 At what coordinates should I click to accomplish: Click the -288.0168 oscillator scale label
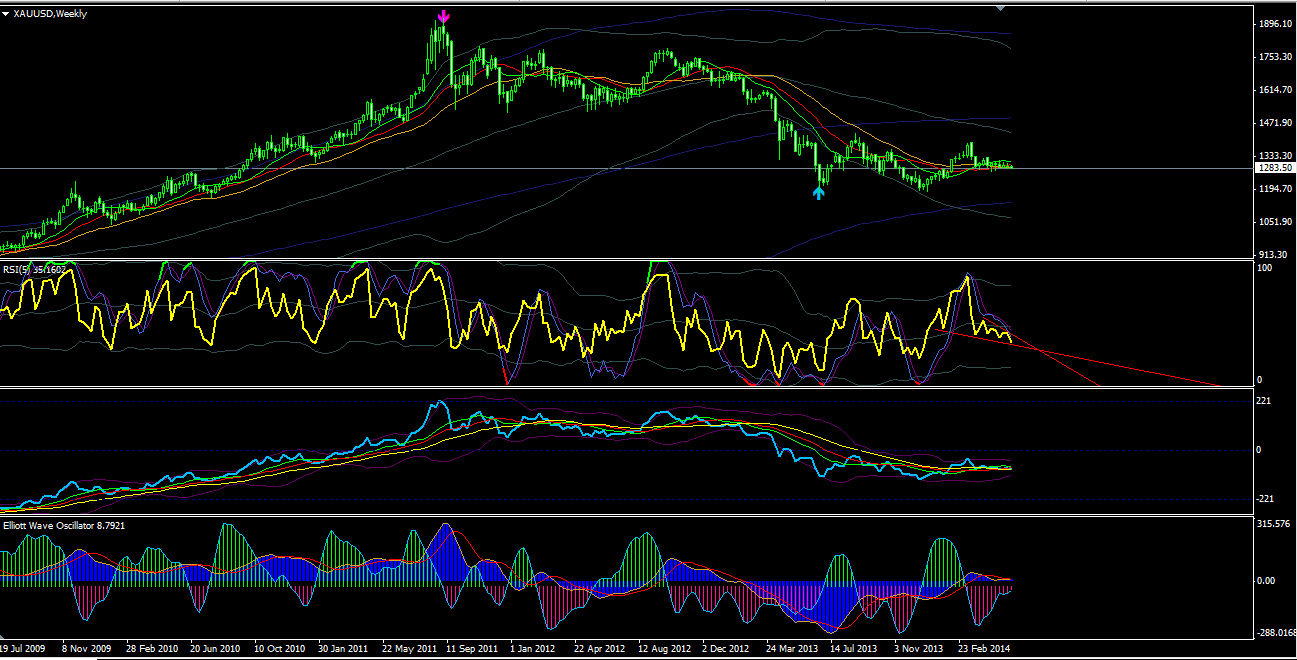(1275, 633)
